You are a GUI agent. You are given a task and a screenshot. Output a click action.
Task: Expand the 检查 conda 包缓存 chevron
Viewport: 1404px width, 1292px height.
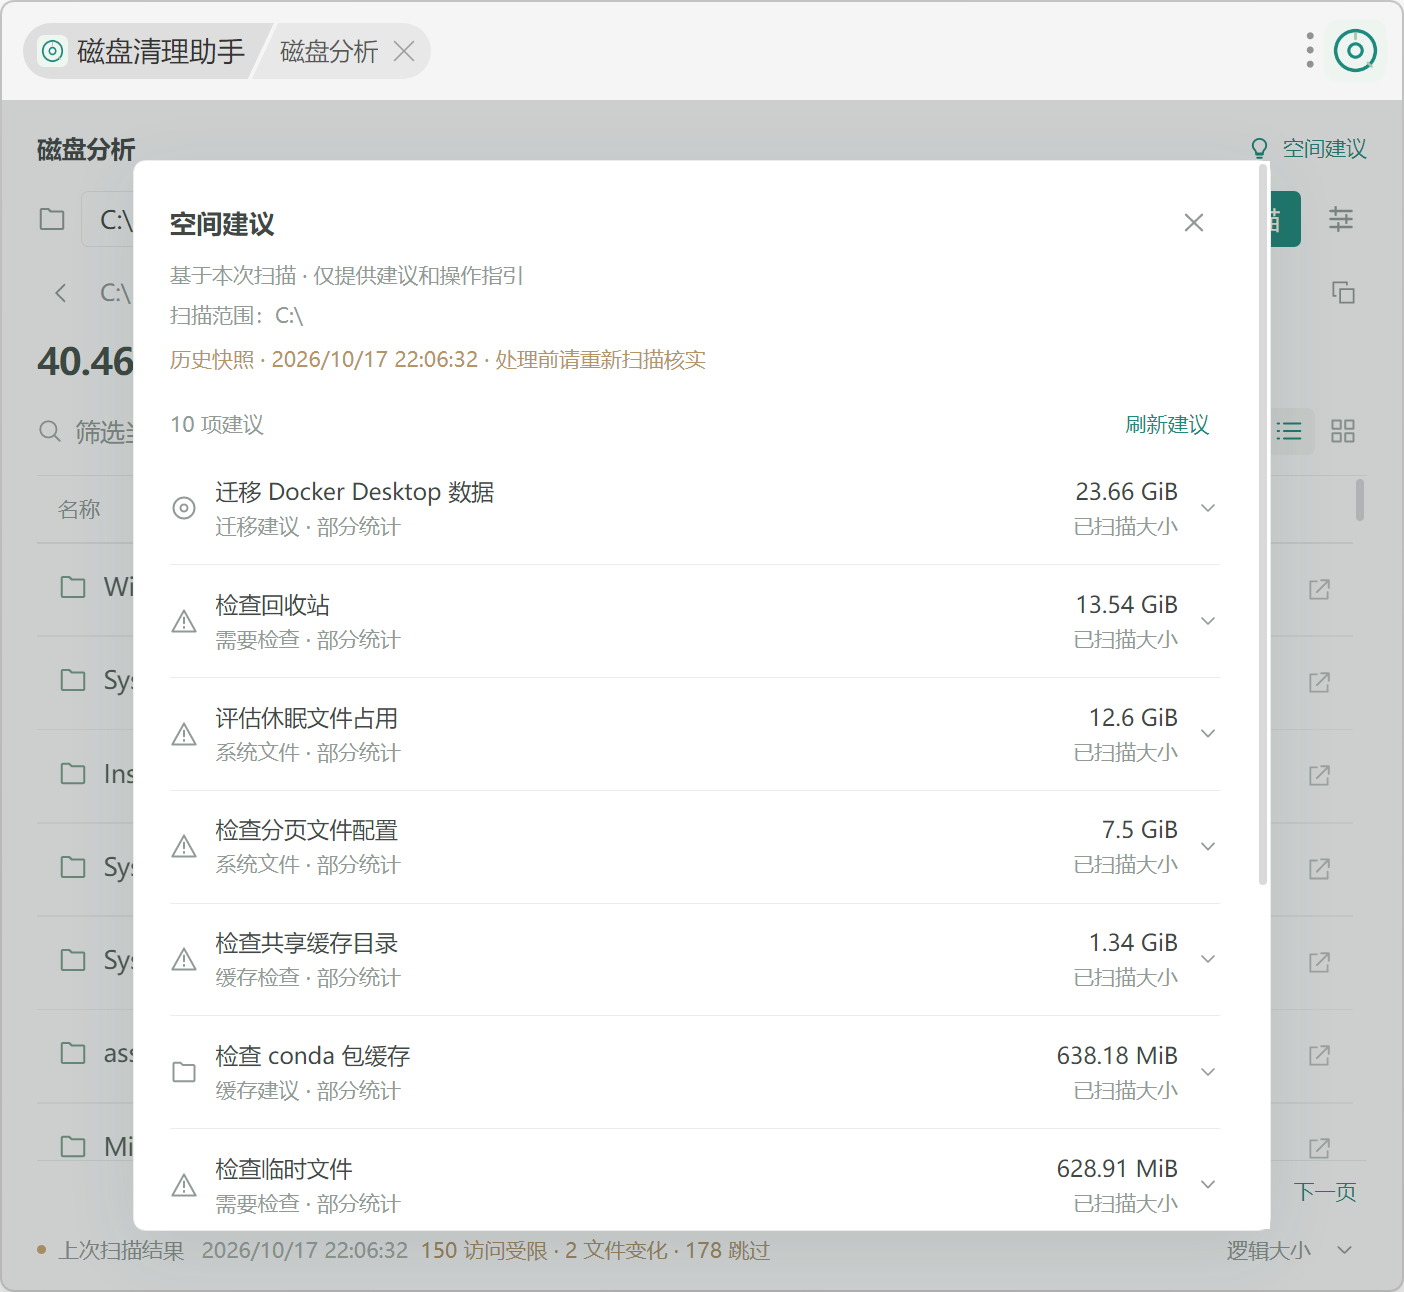[1208, 1072]
